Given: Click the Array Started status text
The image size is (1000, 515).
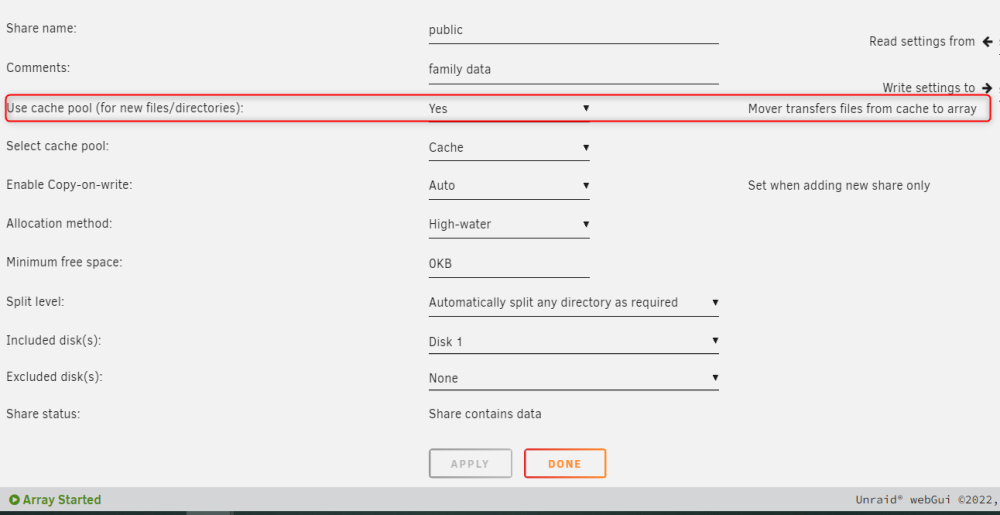Looking at the screenshot, I should [x=62, y=500].
